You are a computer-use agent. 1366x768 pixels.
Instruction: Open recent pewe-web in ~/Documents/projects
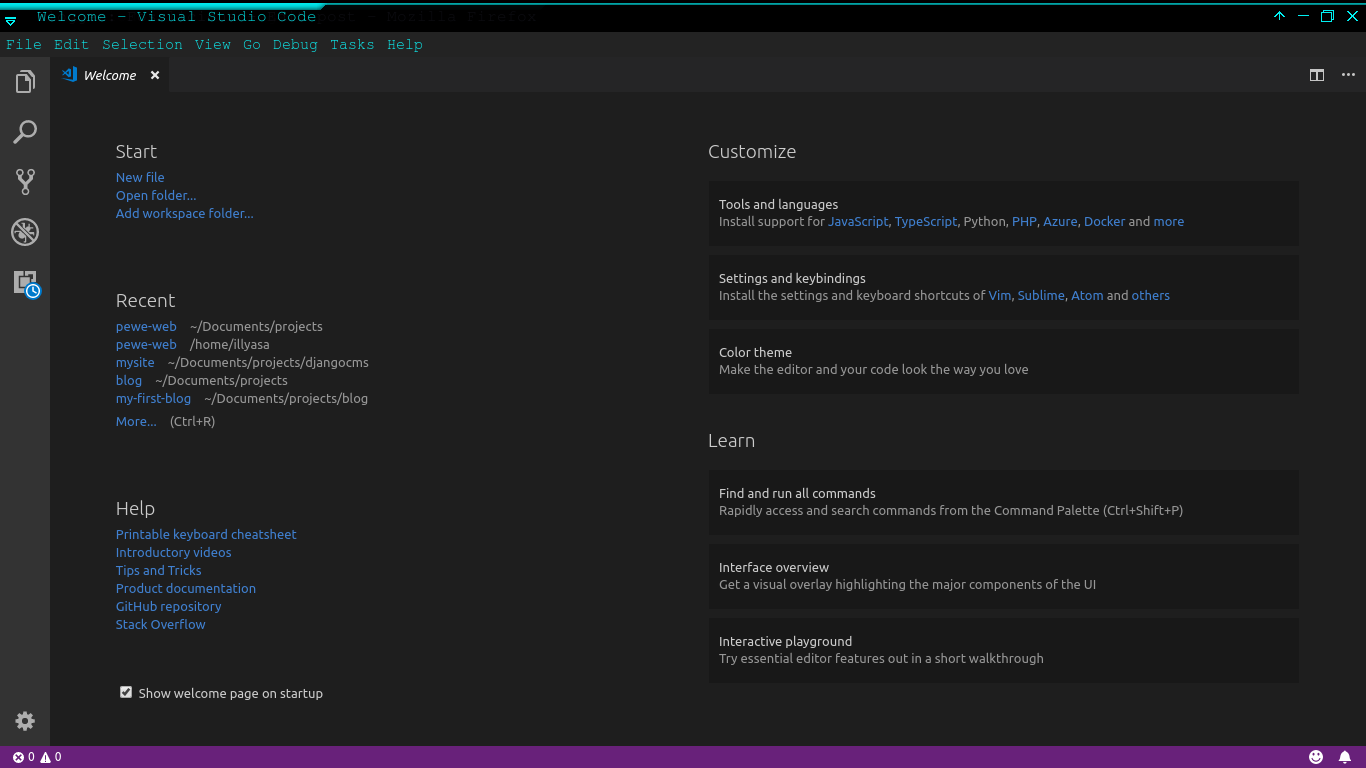146,326
